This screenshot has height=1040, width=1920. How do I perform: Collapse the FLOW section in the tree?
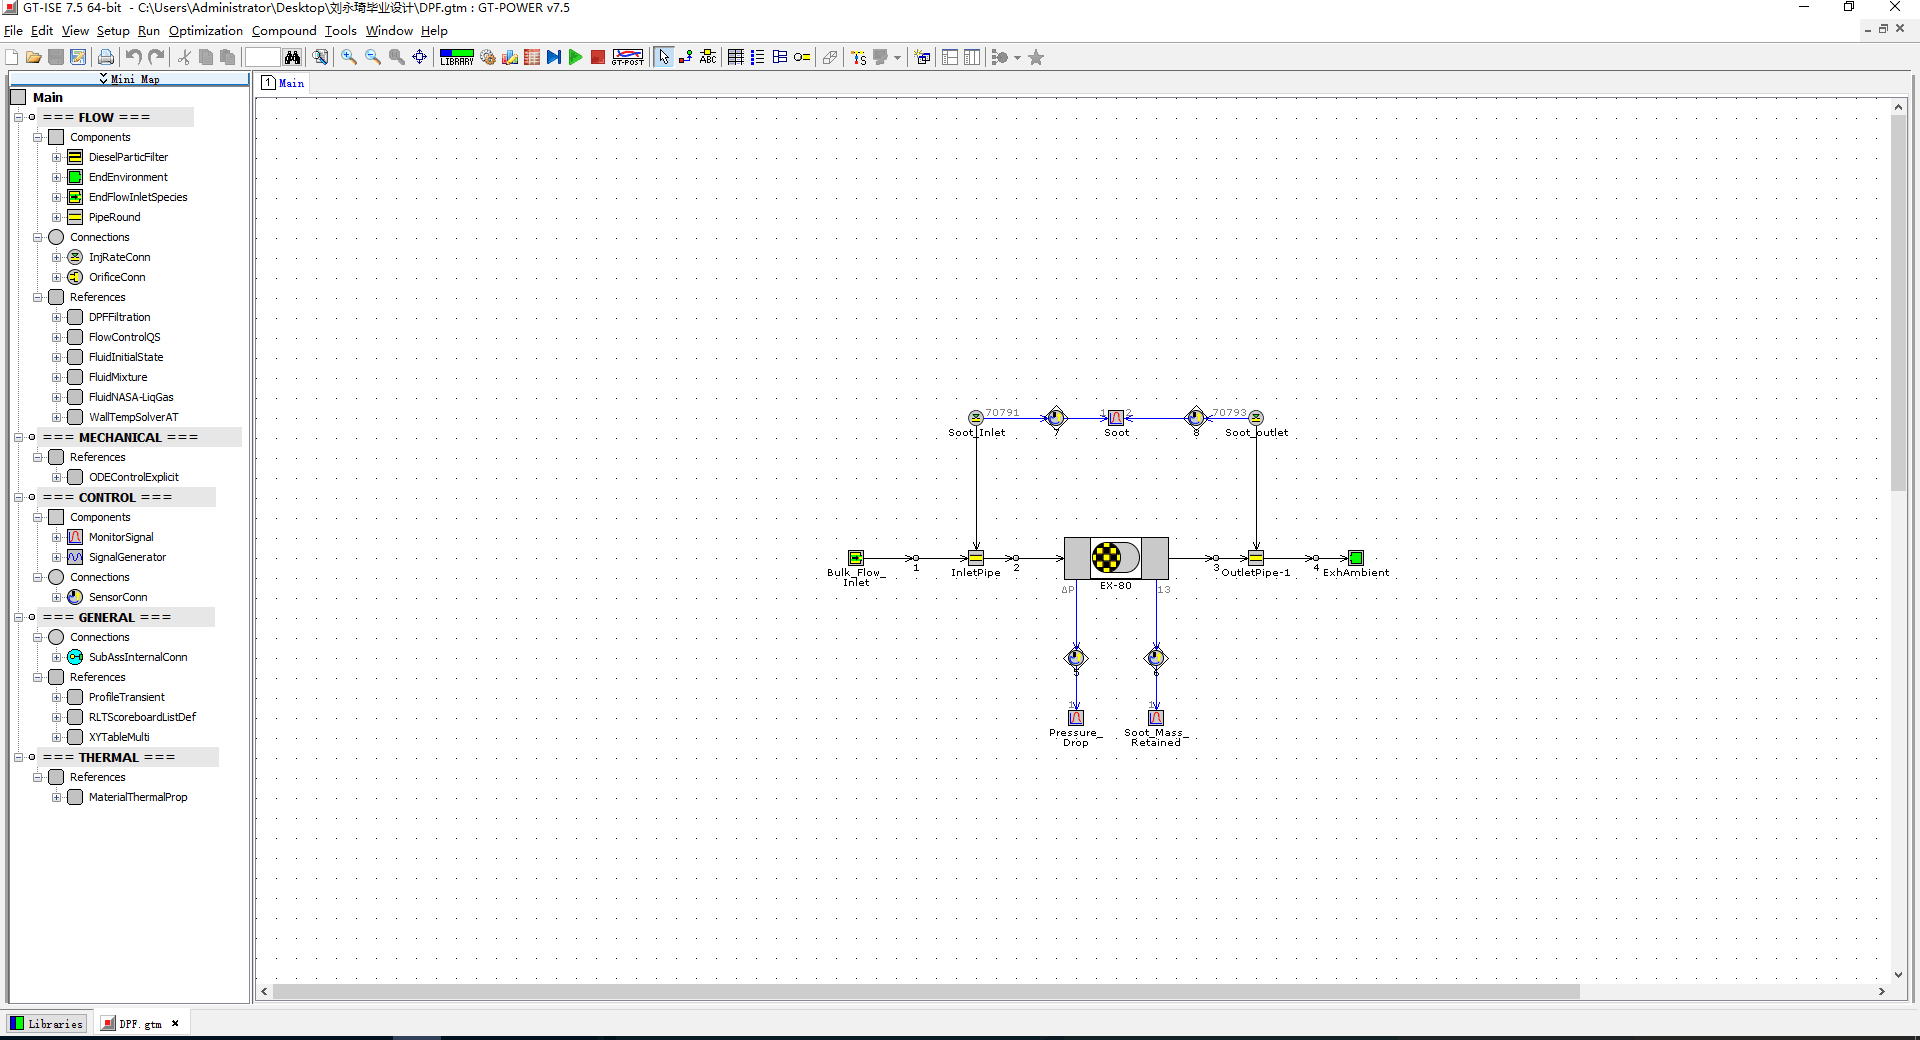coord(18,117)
